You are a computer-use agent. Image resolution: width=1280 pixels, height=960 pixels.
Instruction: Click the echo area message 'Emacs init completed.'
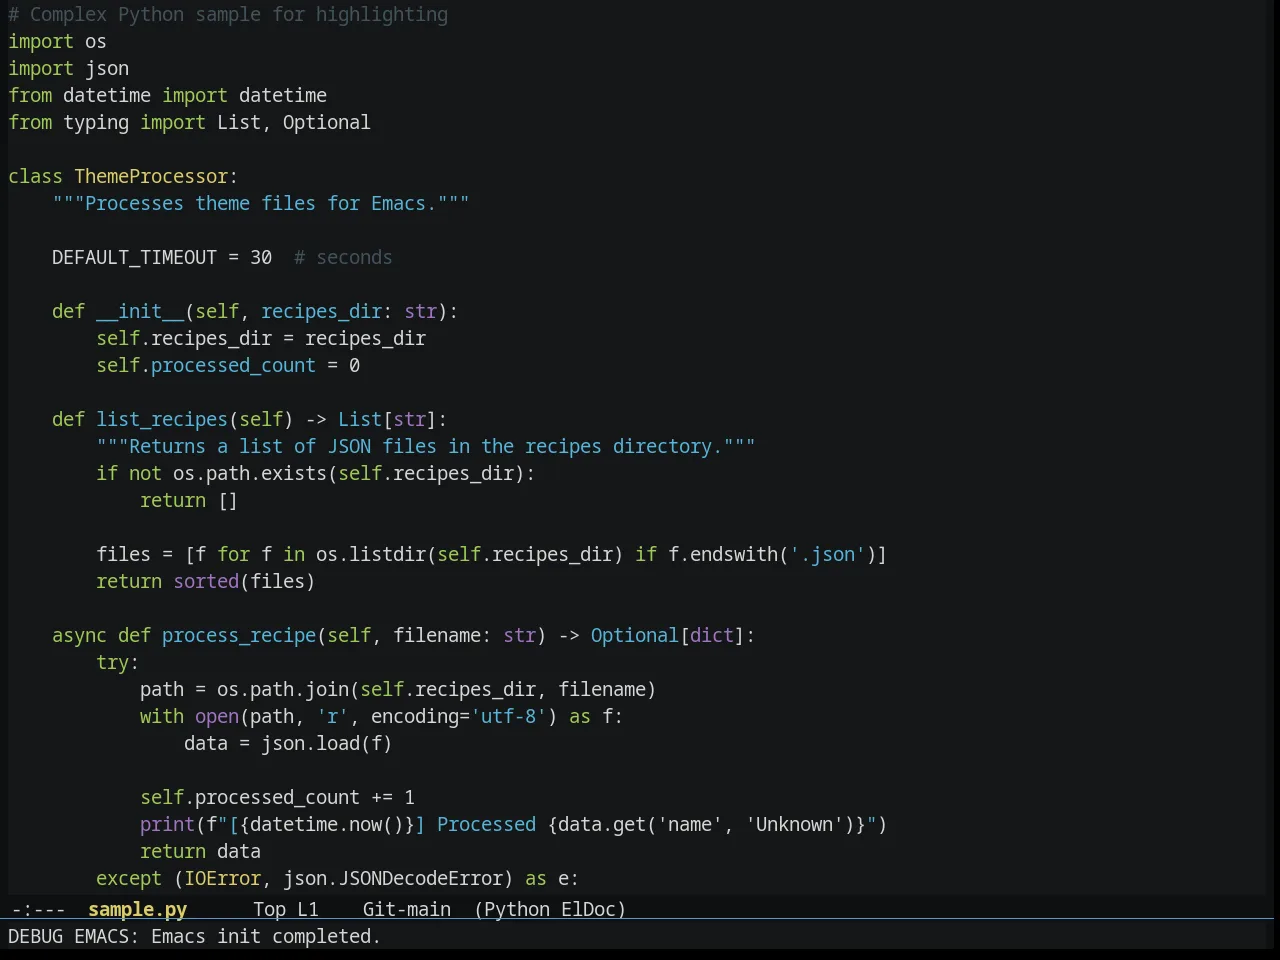tap(266, 936)
